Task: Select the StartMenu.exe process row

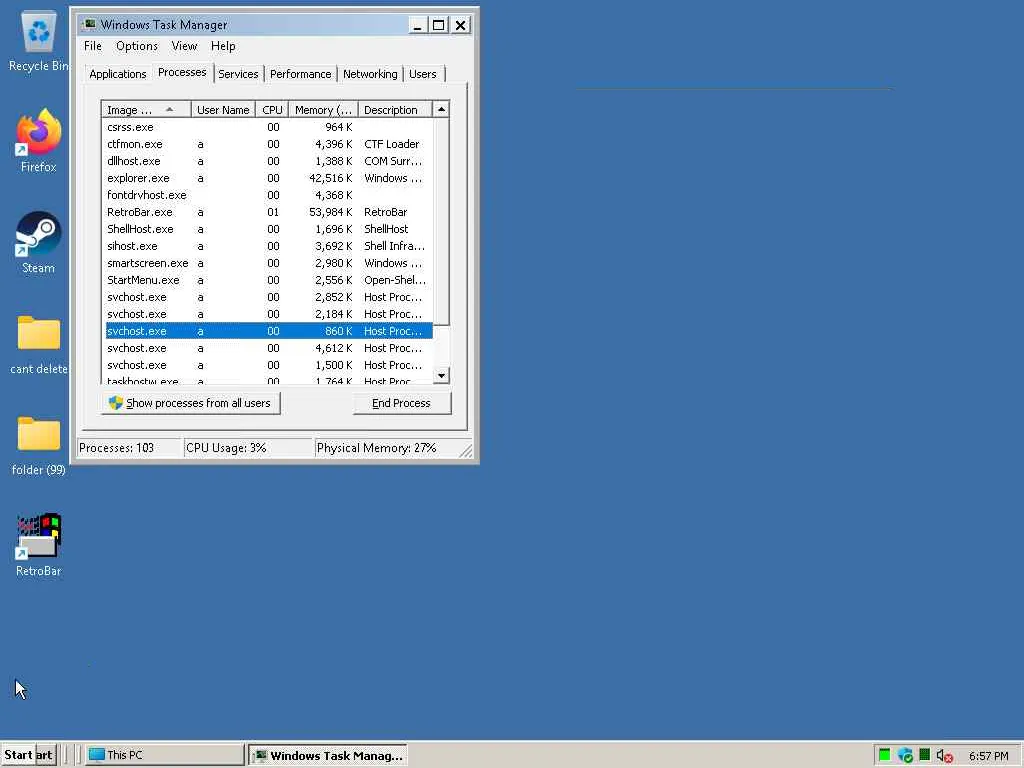Action: click(268, 280)
